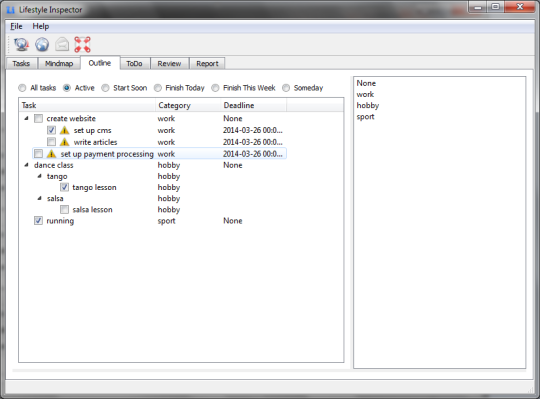This screenshot has height=399, width=540.
Task: Click the Lifestyle Inspector title bar app icon
Action: [x=11, y=10]
